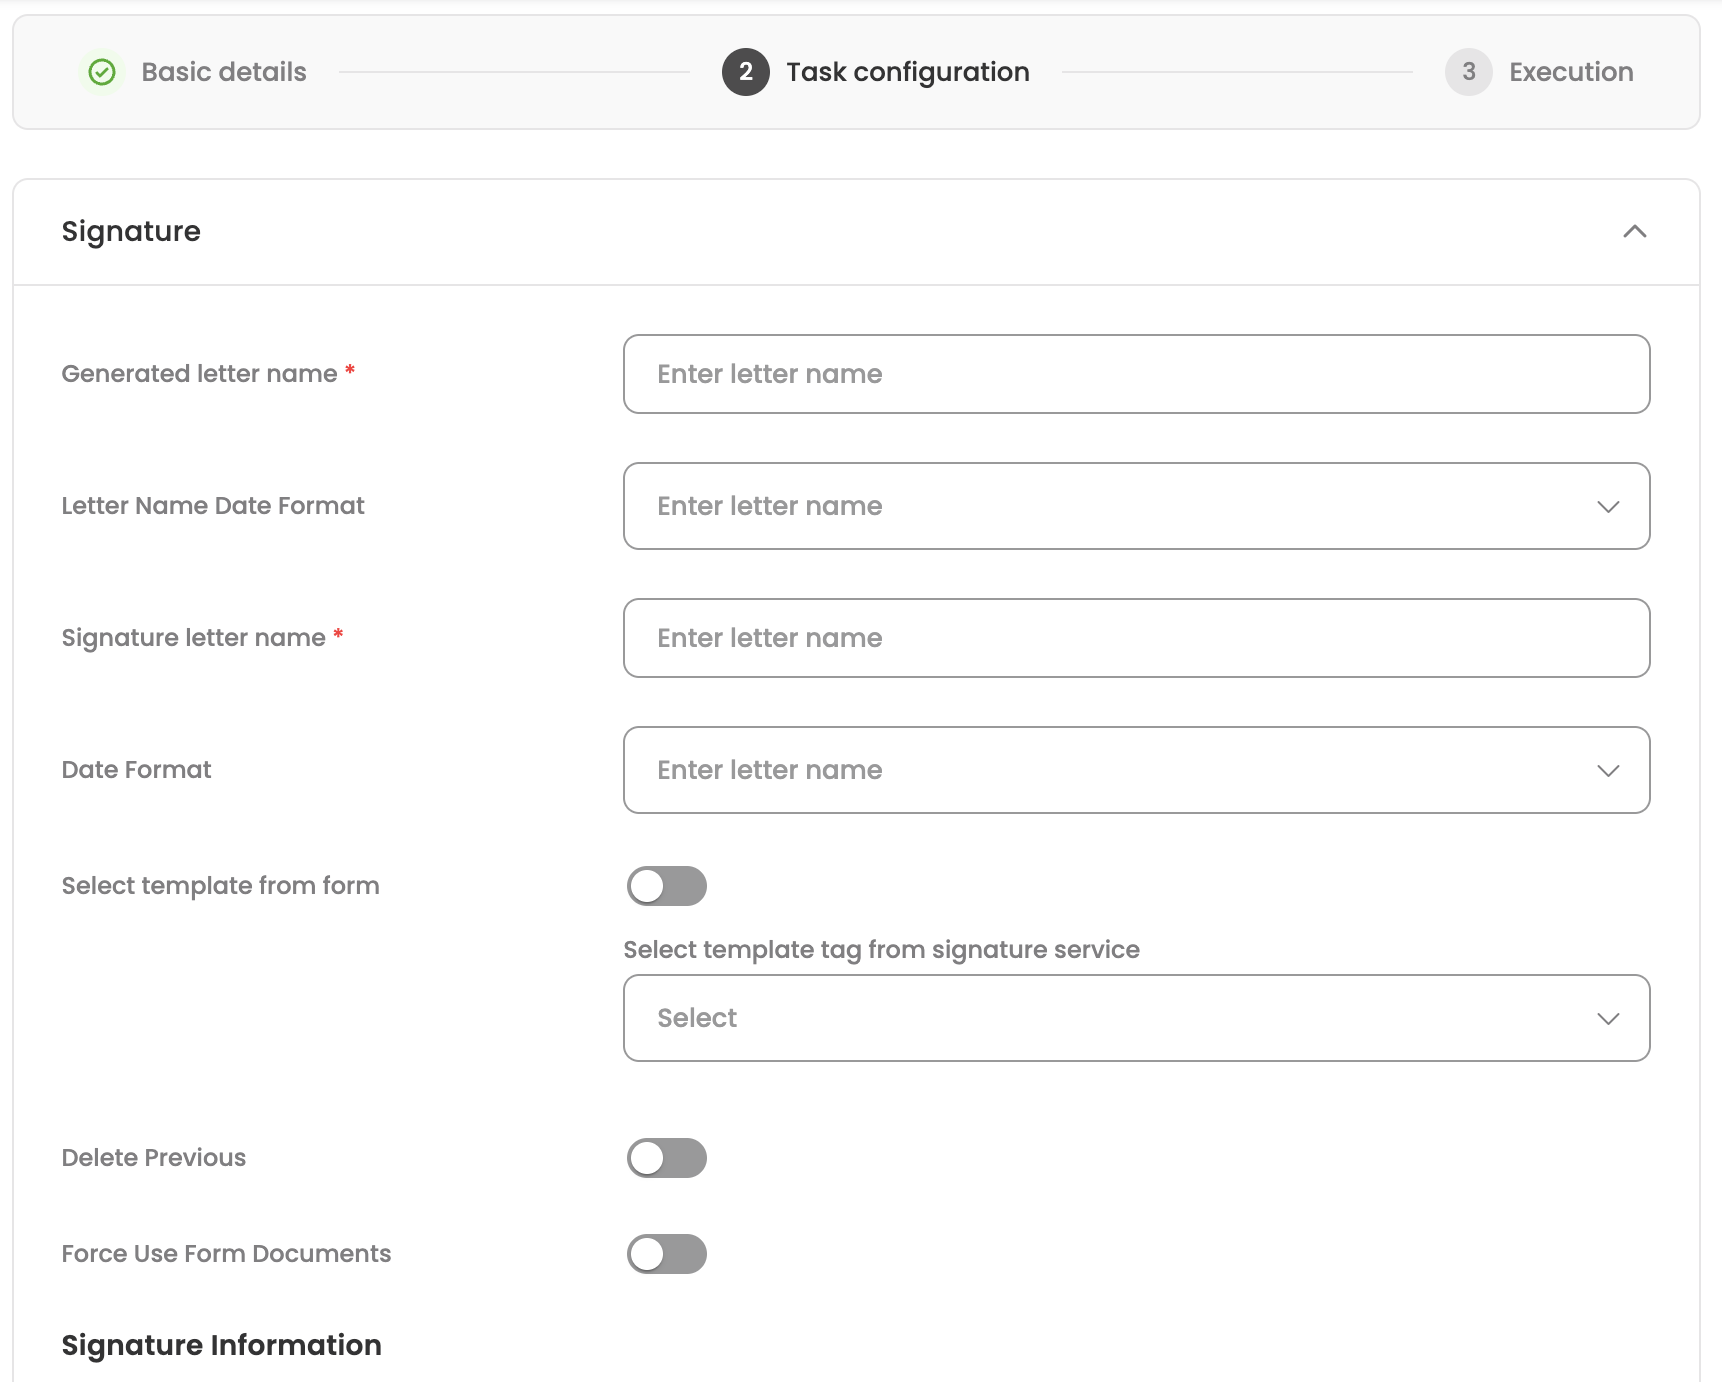Toggle Select template from form switch

[x=666, y=886]
